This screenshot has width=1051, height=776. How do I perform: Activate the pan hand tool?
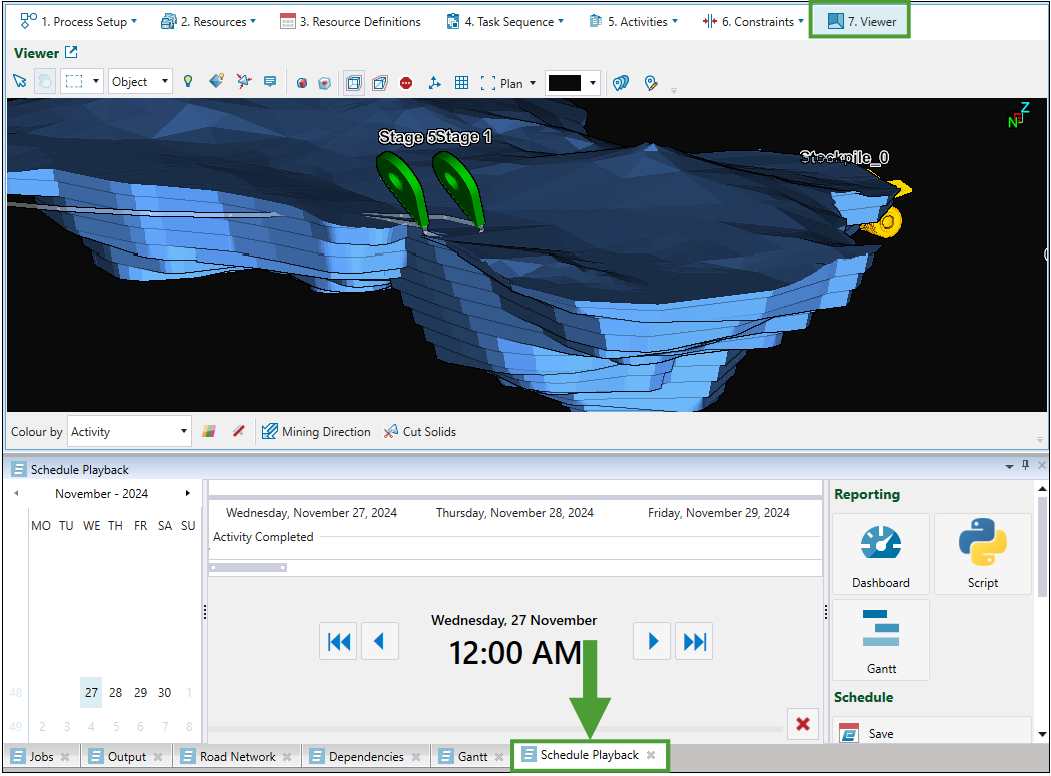[44, 82]
